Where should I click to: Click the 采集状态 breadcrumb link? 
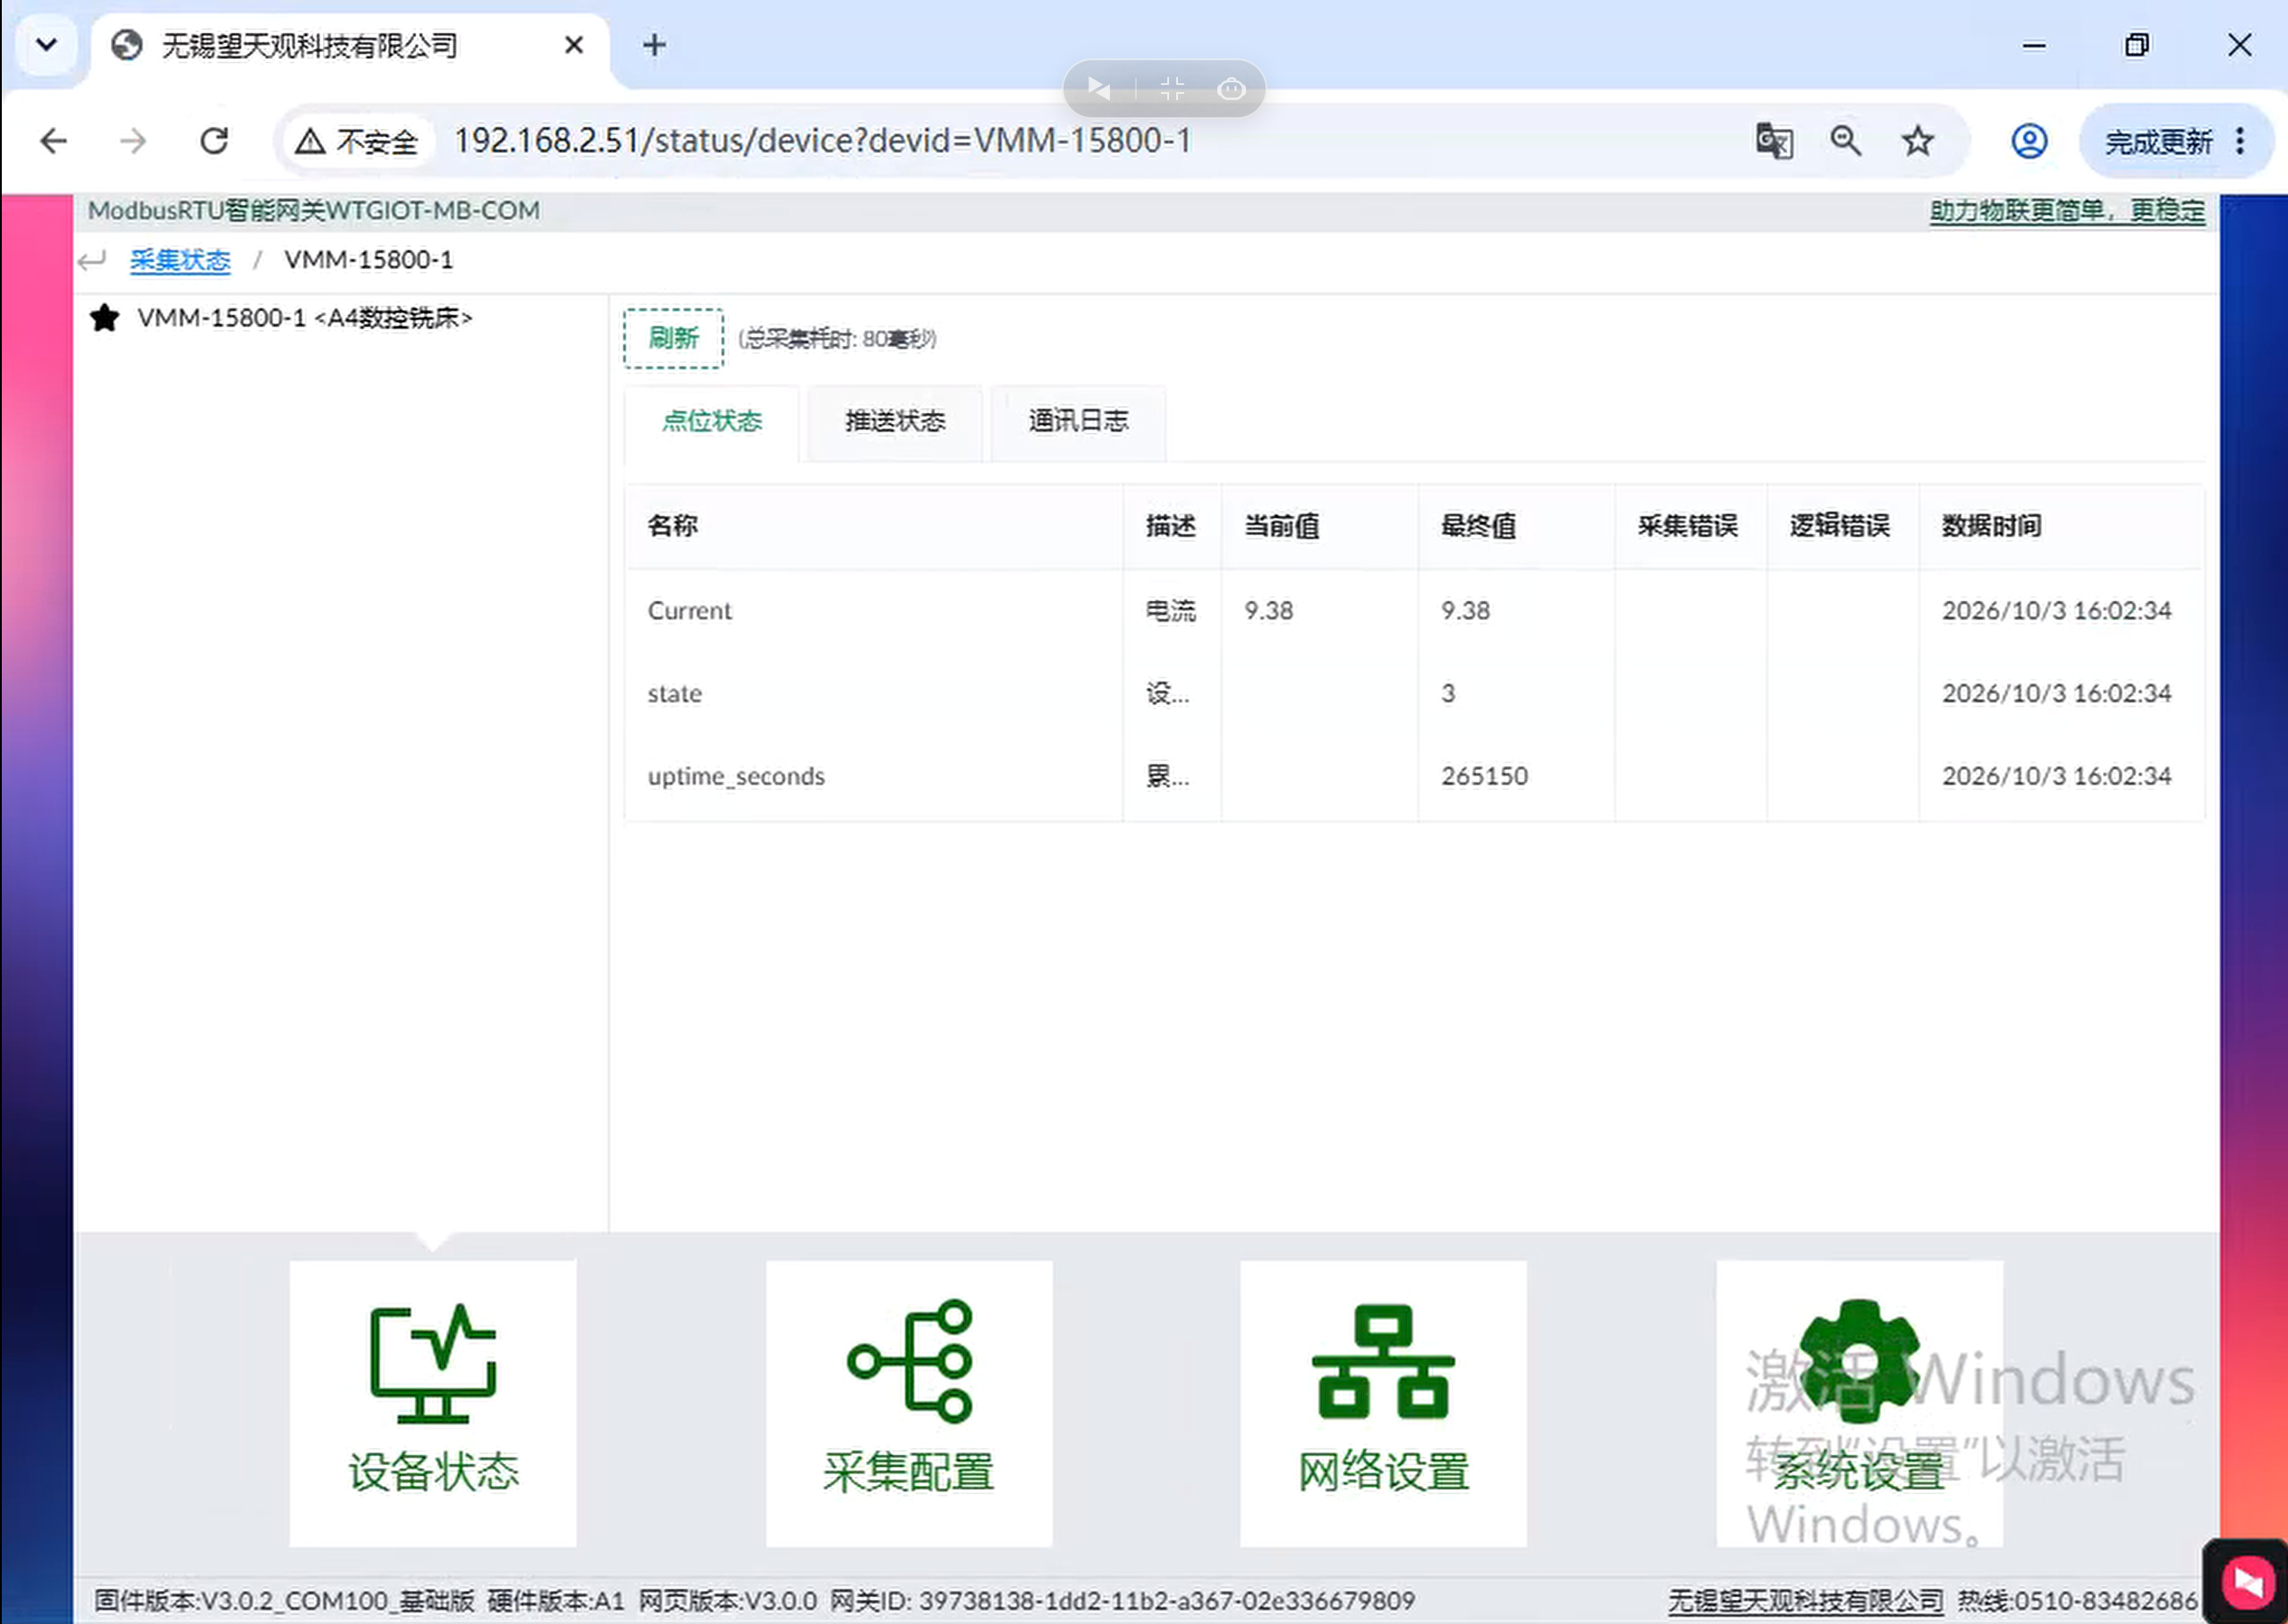pos(180,260)
